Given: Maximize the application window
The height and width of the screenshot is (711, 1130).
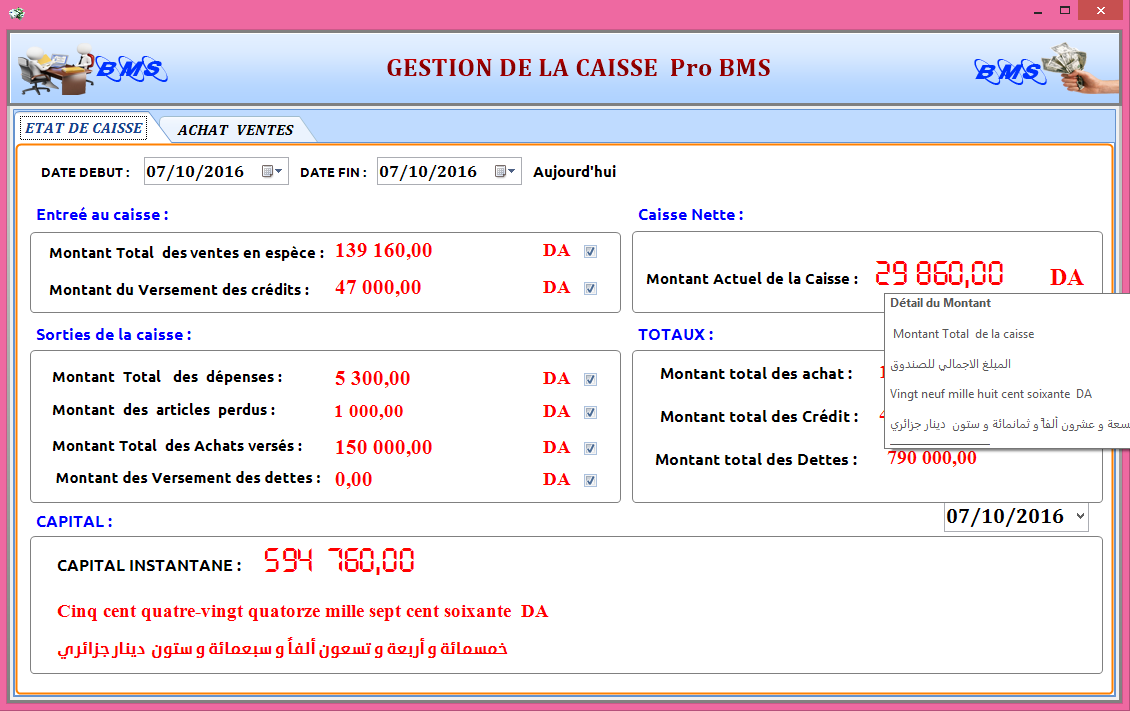Looking at the screenshot, I should click(1064, 11).
